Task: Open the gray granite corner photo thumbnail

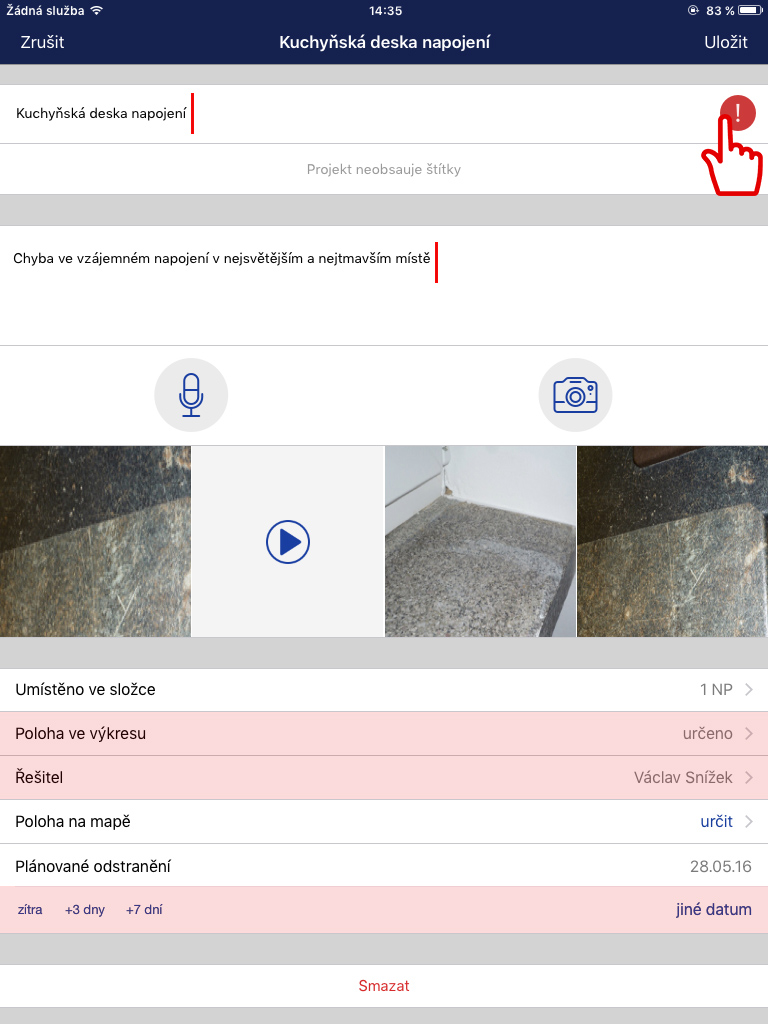Action: click(481, 541)
